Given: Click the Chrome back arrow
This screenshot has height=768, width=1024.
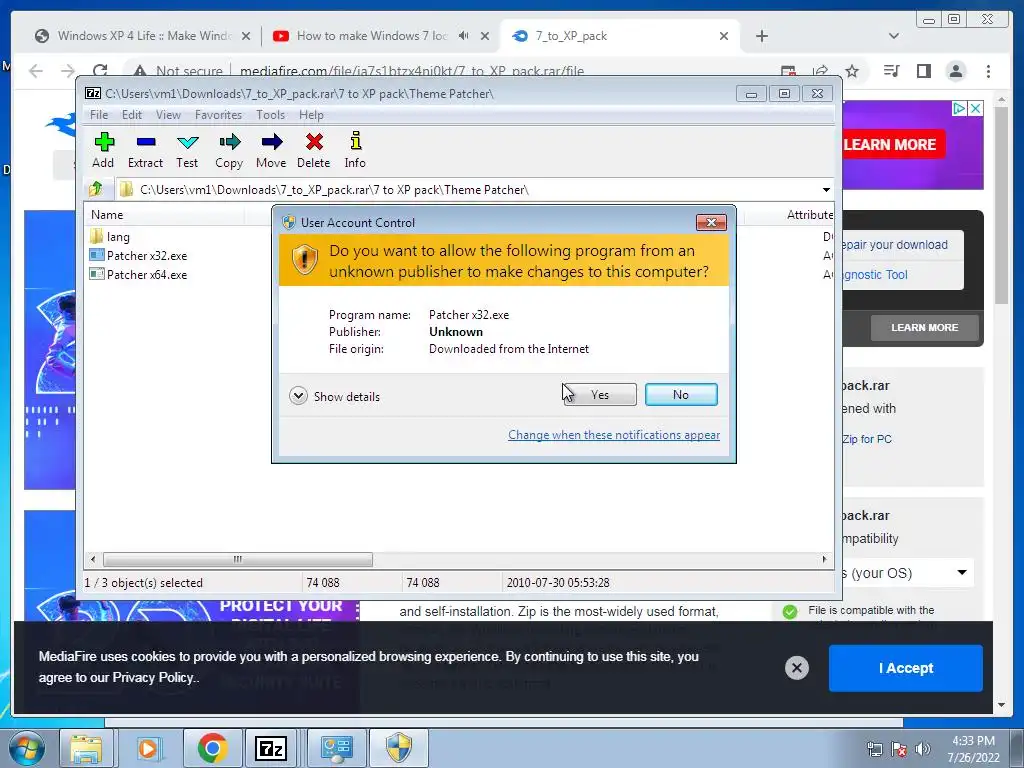Looking at the screenshot, I should point(36,71).
